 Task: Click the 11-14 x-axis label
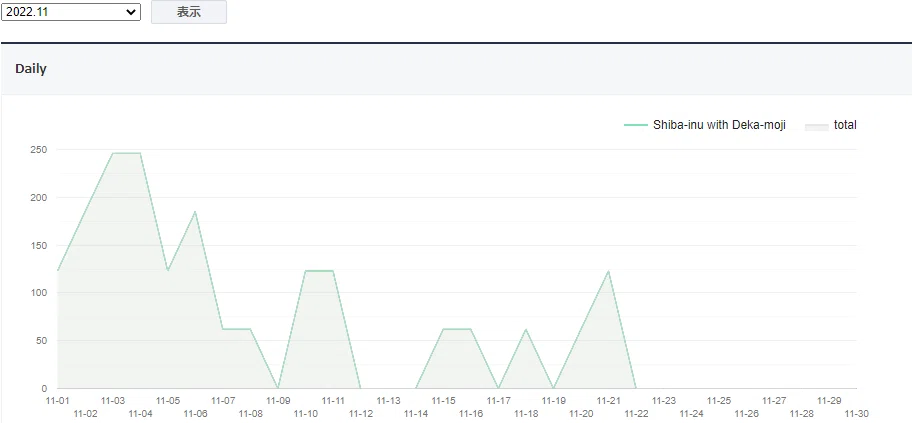coord(416,414)
